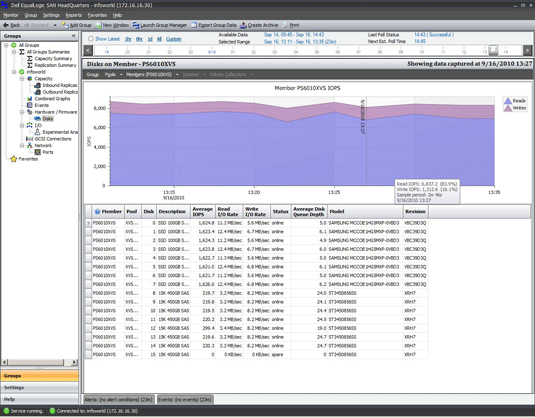Viewport: 535px width, 418px height.
Task: Collapse the infoworld tree node
Action: click(x=14, y=72)
